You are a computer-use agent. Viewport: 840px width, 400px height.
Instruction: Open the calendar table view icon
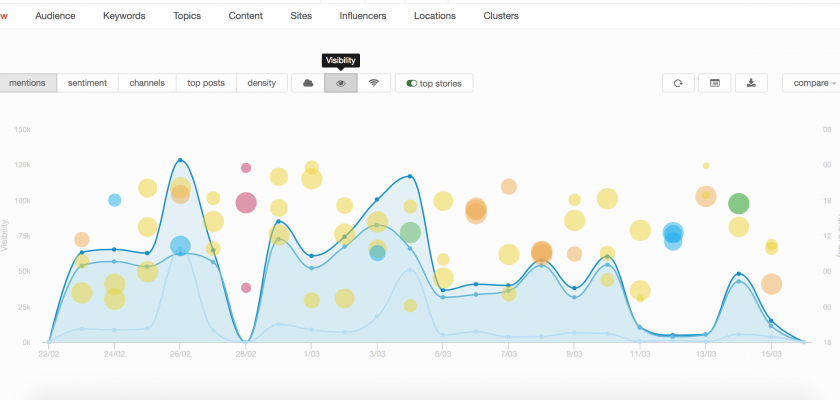714,83
